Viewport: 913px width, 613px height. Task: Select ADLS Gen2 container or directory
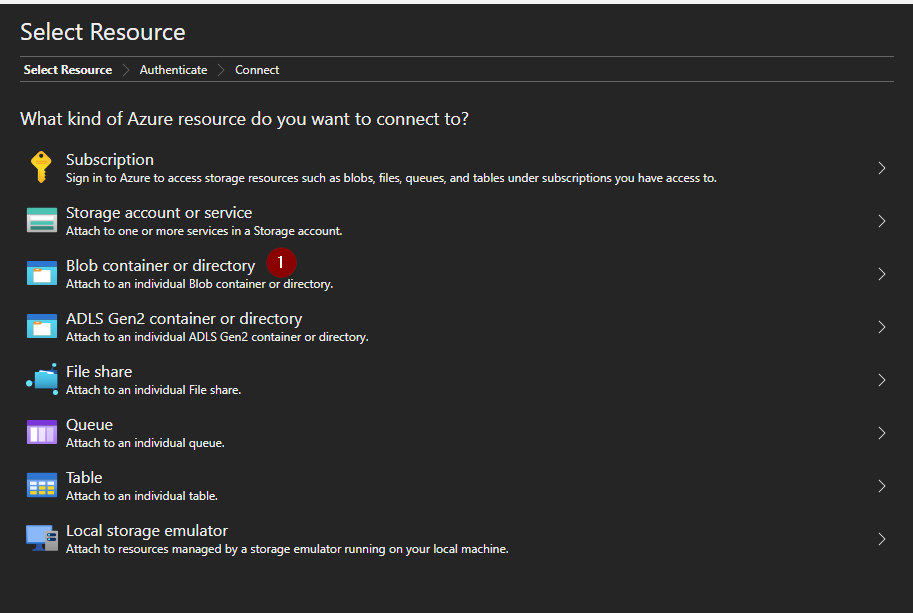click(x=183, y=318)
